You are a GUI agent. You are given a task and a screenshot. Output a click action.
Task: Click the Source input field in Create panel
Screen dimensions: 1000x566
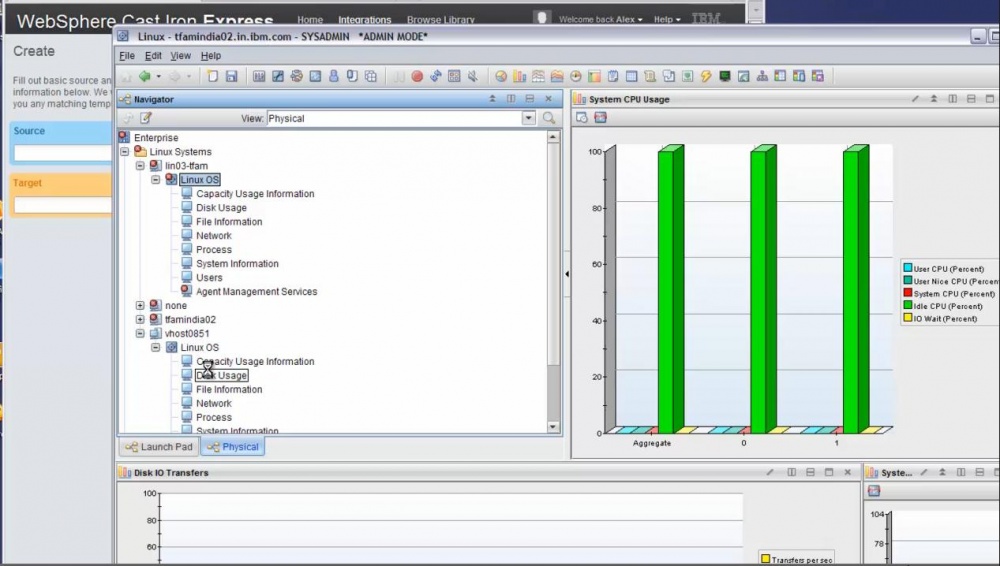tap(62, 153)
